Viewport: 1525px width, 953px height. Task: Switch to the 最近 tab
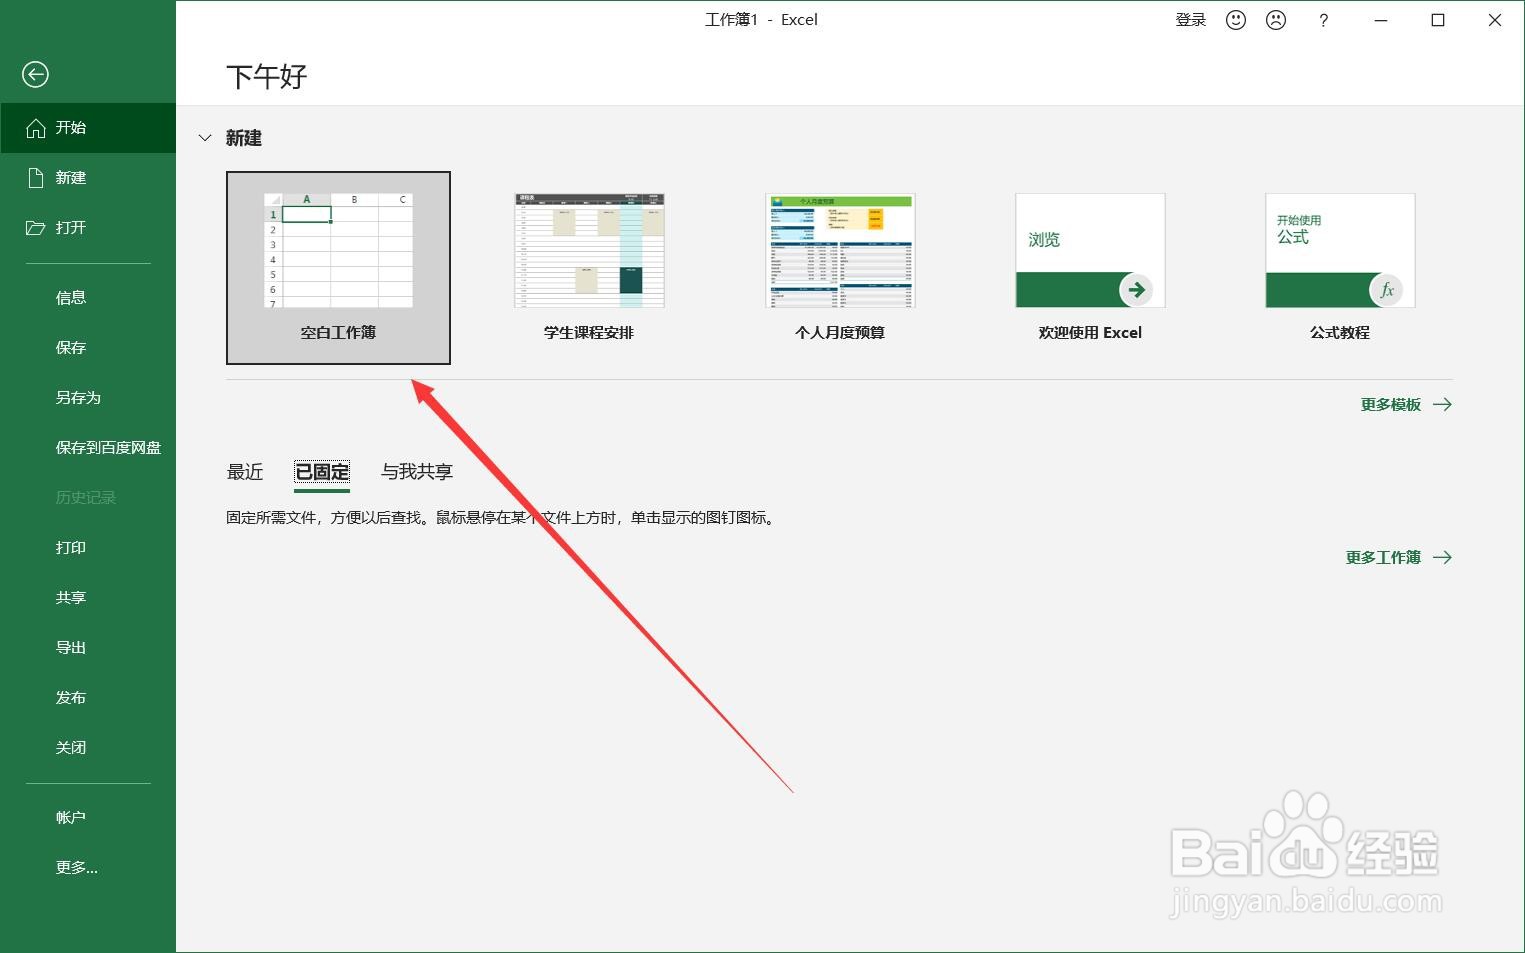(x=245, y=472)
